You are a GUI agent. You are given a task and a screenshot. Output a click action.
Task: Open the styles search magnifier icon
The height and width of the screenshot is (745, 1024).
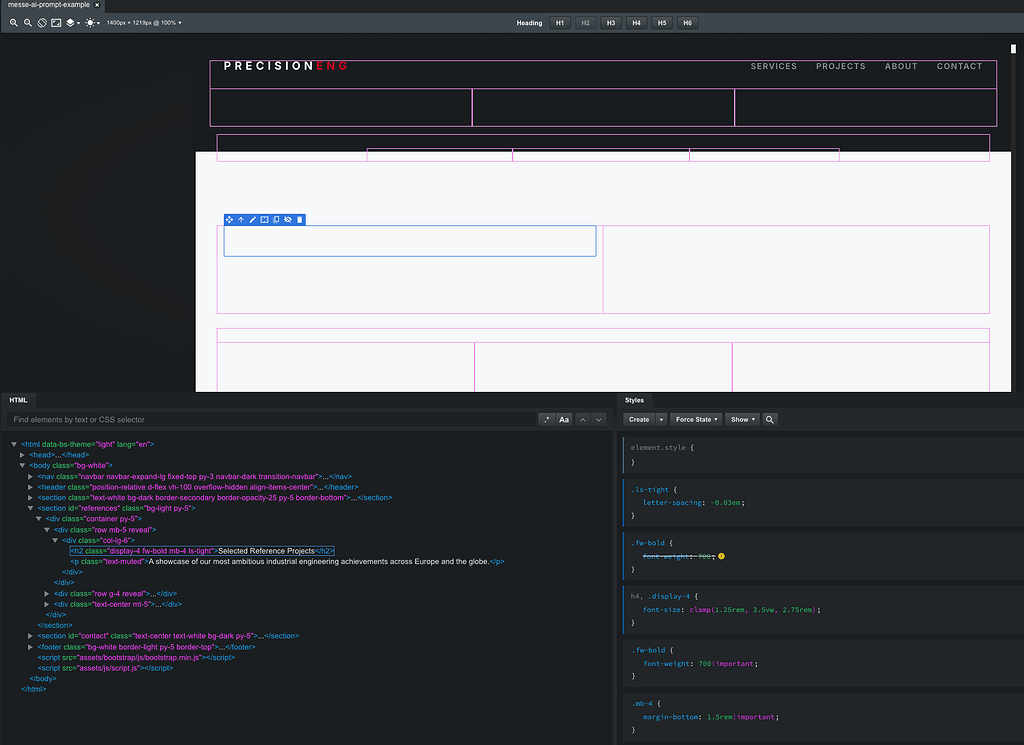(770, 420)
